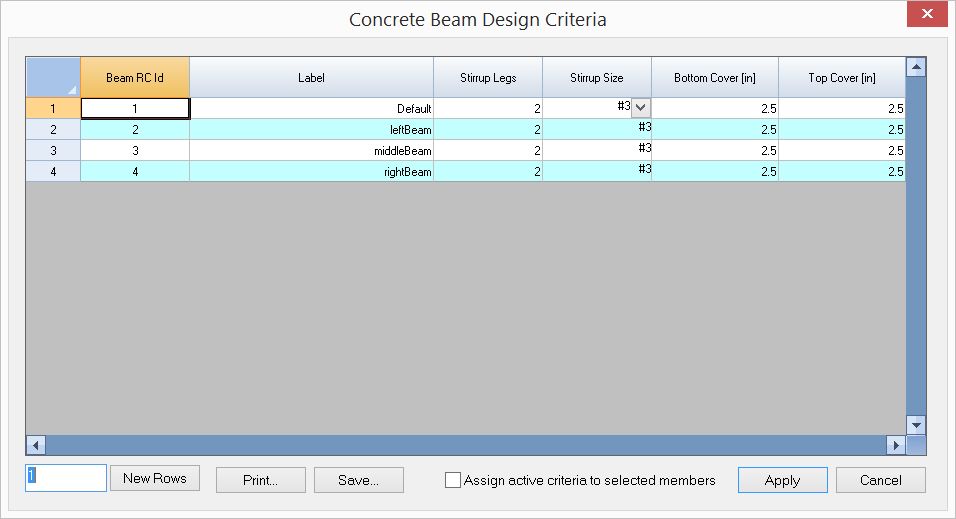Click the new rows count input field

point(66,478)
